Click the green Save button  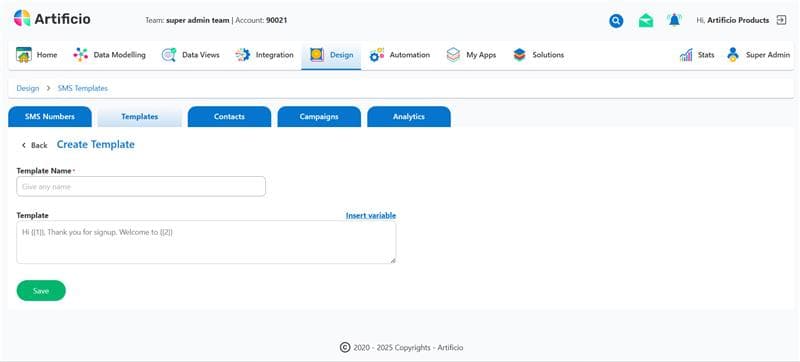41,291
